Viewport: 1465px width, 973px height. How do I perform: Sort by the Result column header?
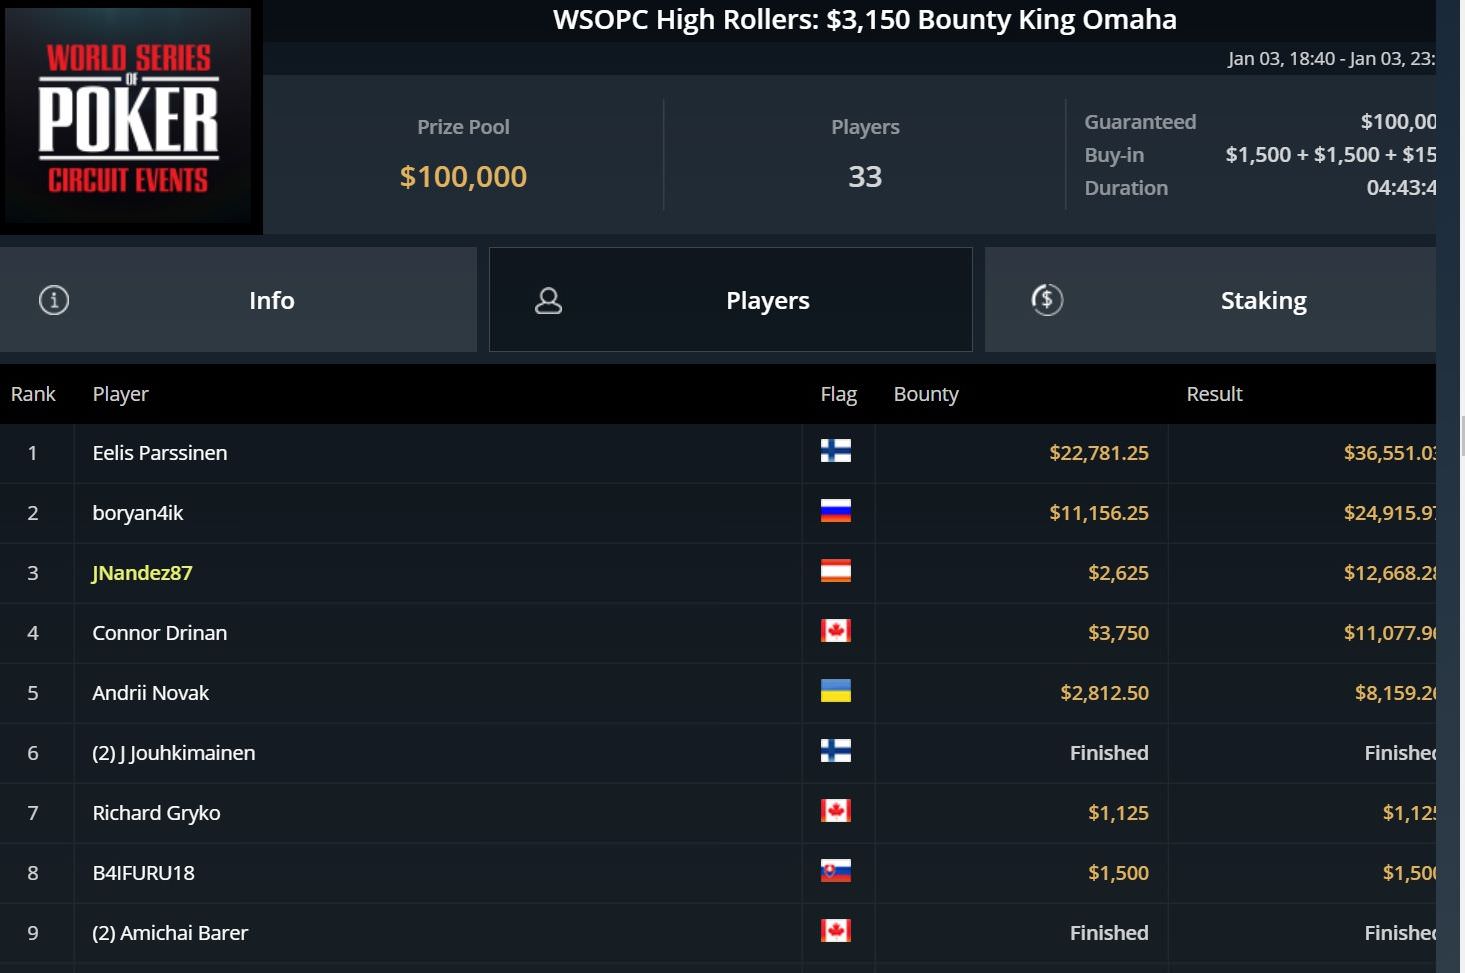[1214, 394]
